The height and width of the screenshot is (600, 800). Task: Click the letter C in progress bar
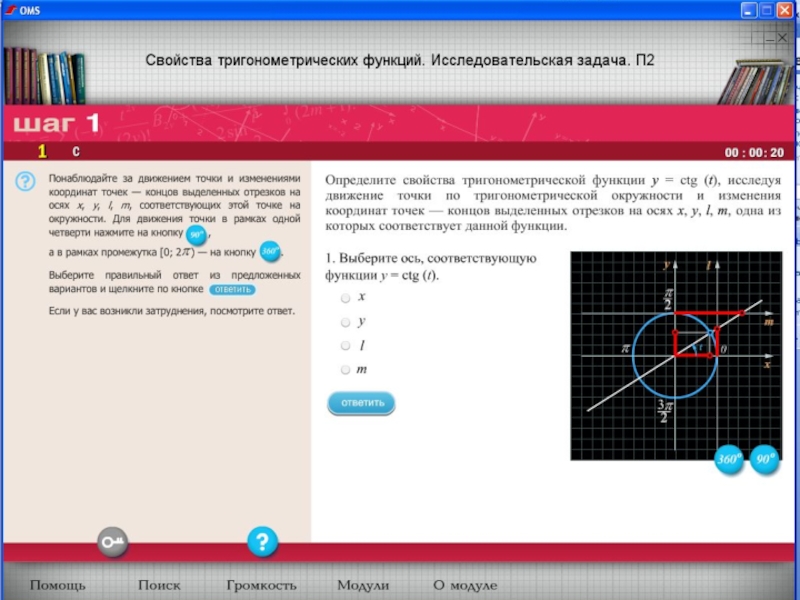click(76, 152)
